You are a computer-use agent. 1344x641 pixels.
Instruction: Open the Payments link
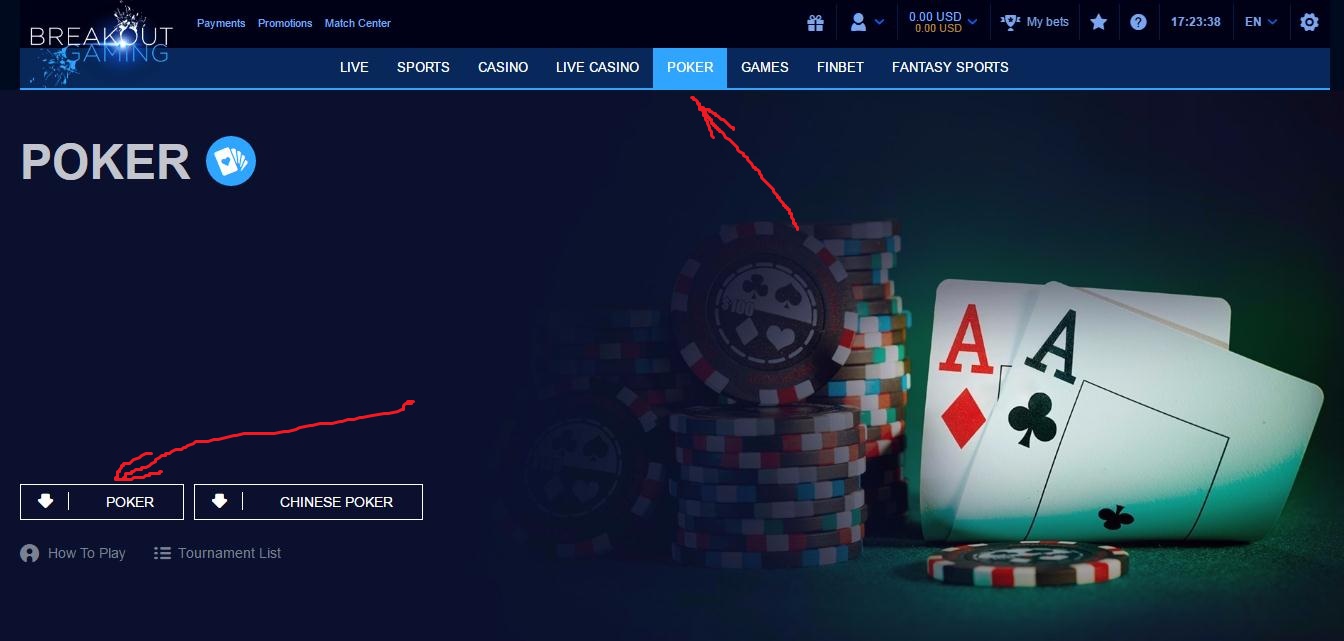click(221, 23)
